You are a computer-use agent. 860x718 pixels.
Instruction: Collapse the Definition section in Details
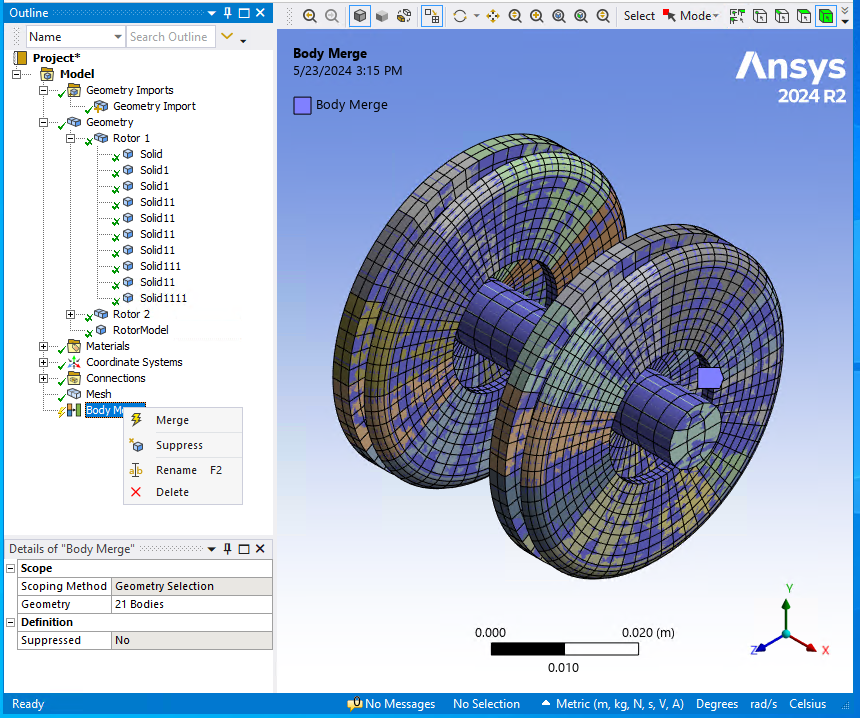tap(11, 622)
